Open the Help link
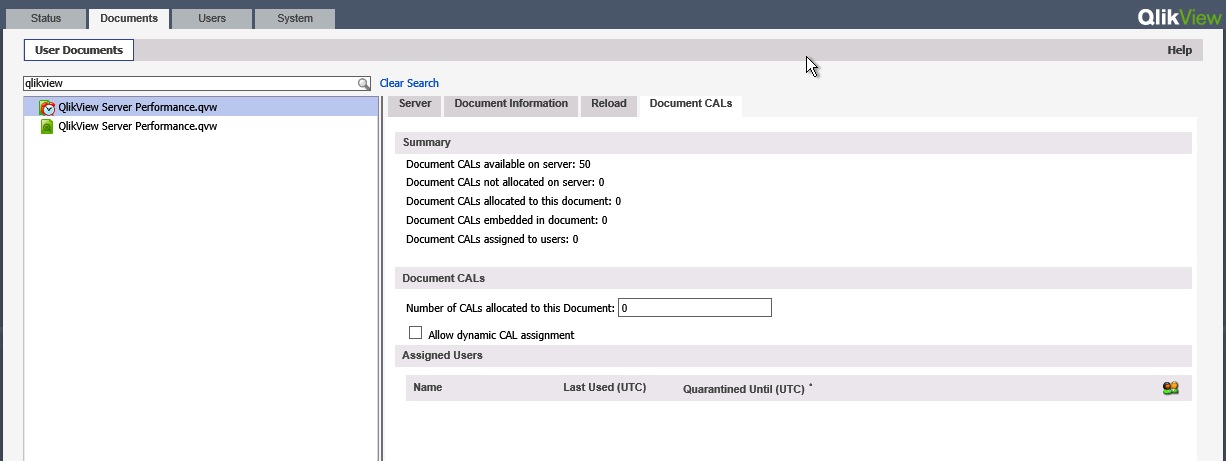Image resolution: width=1226 pixels, height=461 pixels. coord(1179,50)
